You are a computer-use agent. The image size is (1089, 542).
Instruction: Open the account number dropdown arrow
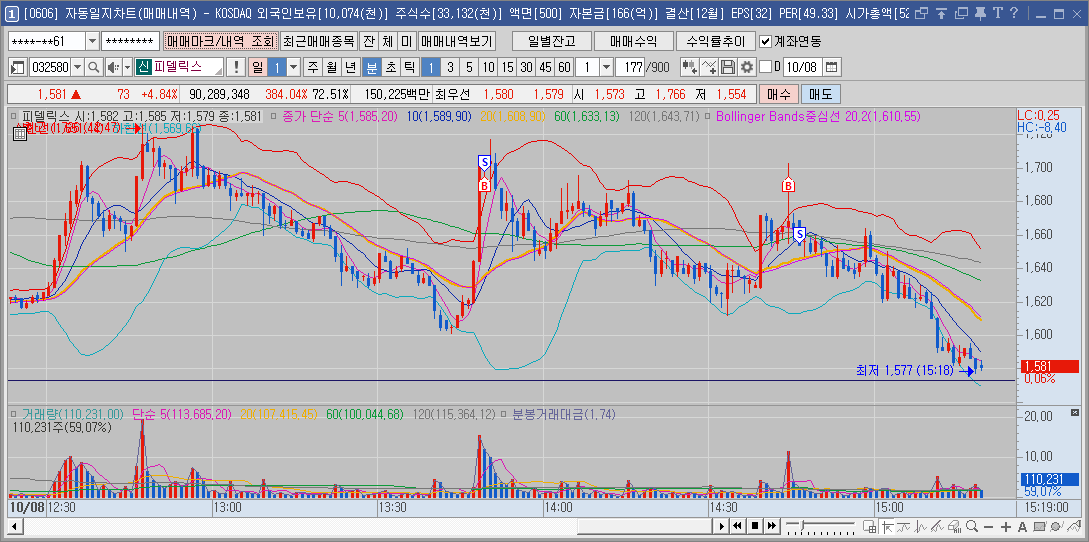92,41
